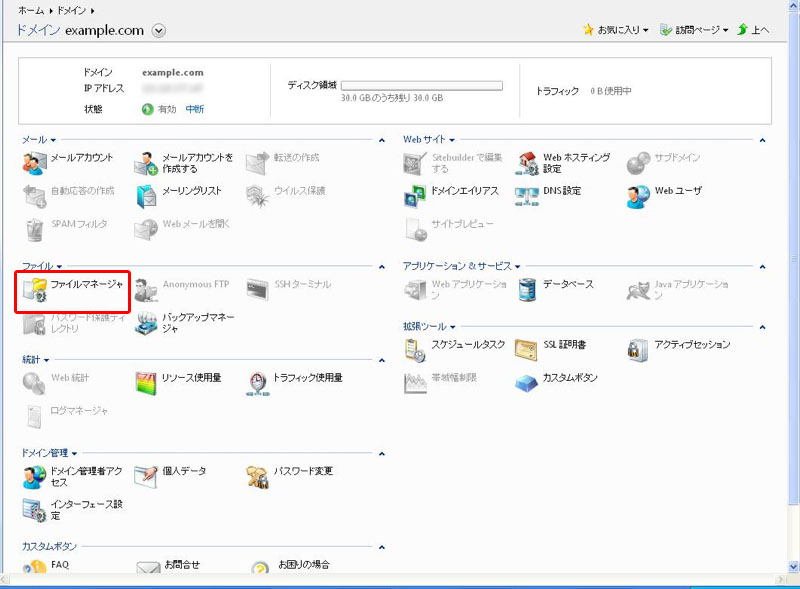Open the インターフェース設定 icon

pos(34,510)
